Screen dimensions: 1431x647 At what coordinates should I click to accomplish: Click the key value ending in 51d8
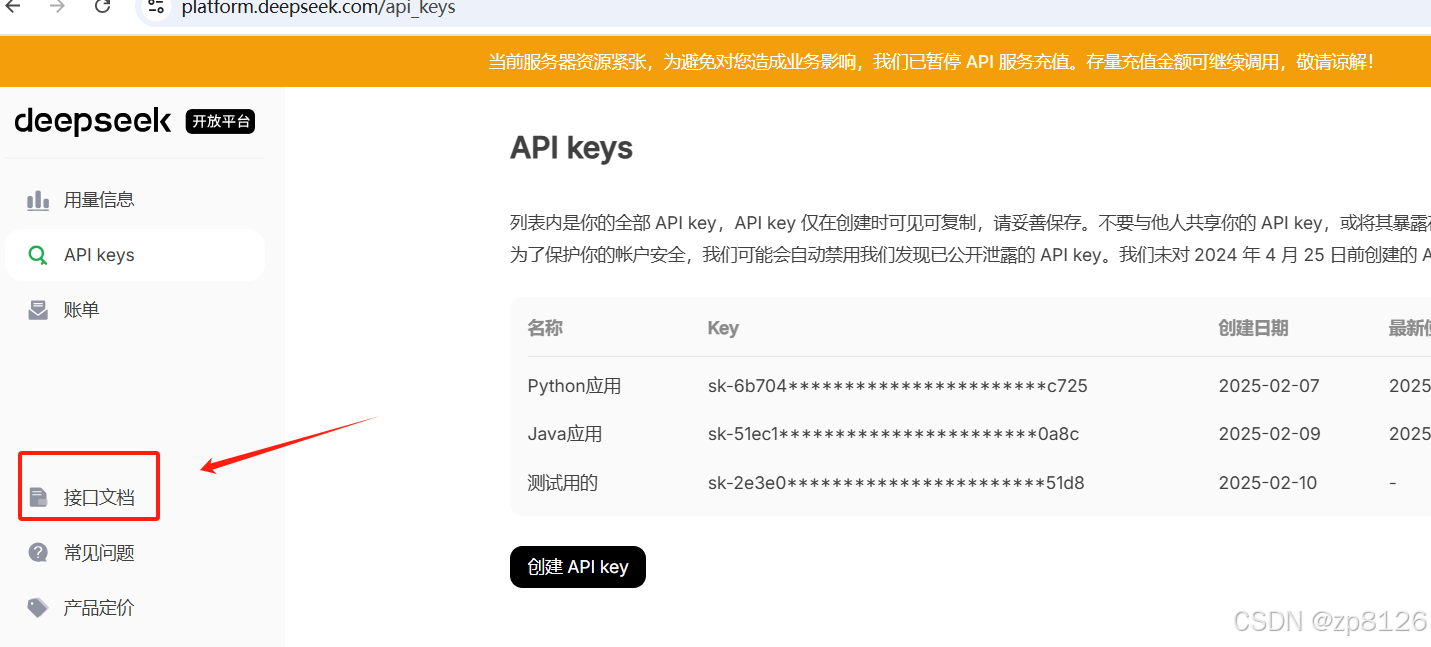[896, 483]
